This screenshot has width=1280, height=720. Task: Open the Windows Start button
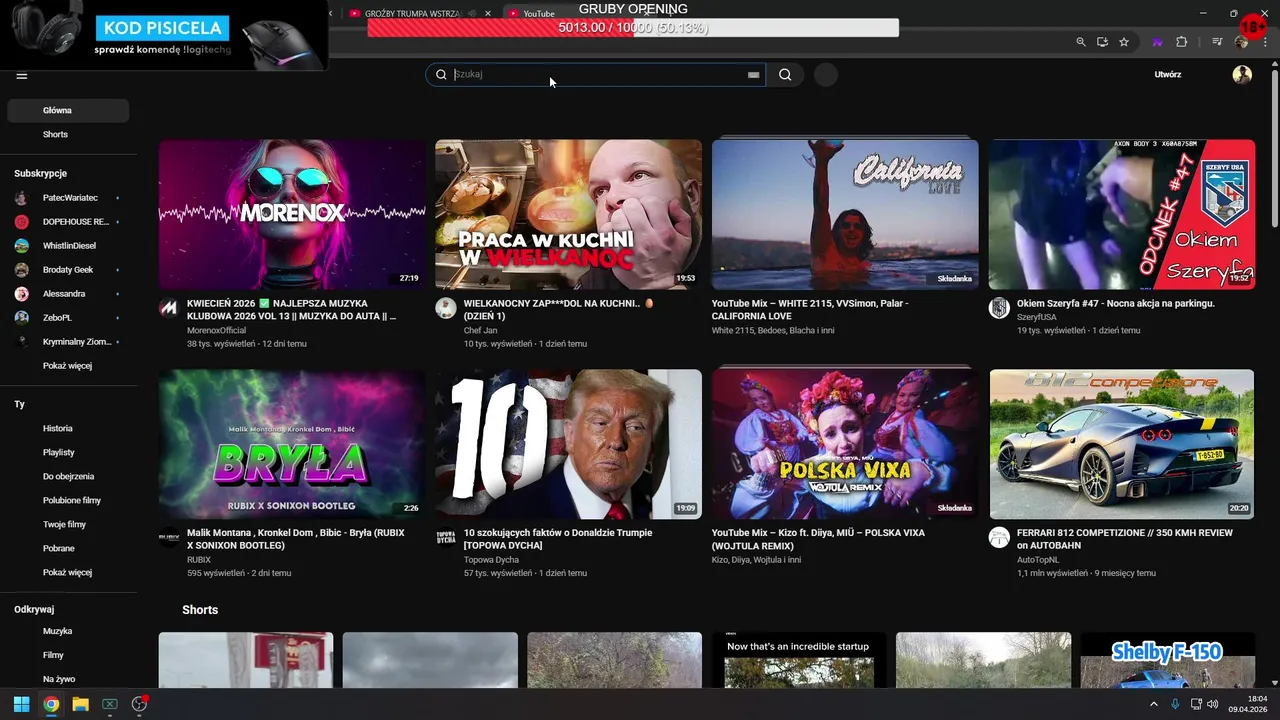pyautogui.click(x=21, y=704)
